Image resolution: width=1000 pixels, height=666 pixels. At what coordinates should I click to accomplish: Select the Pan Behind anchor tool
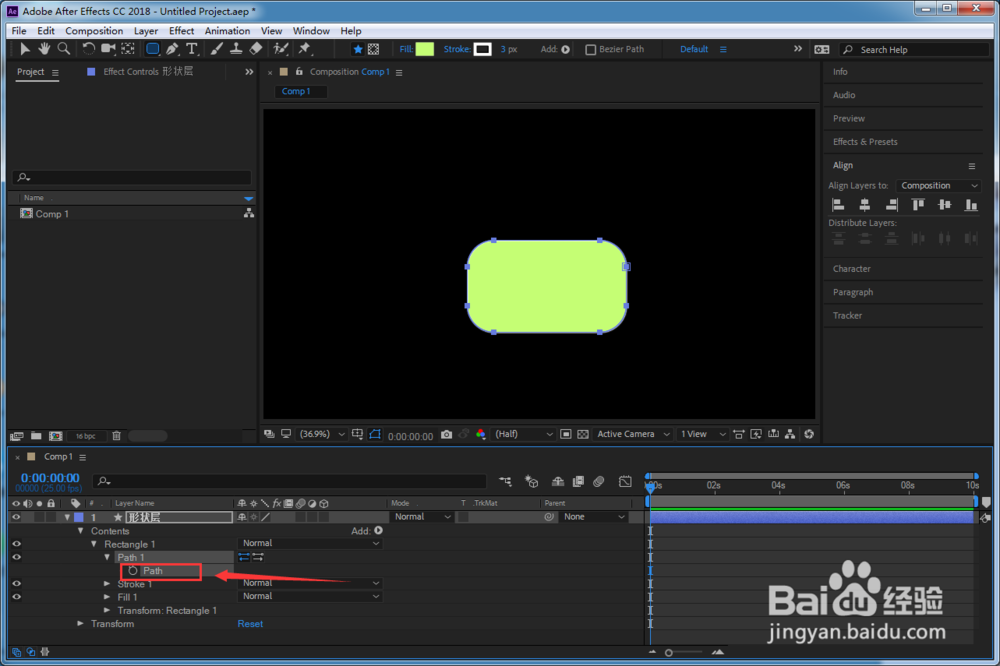point(128,48)
